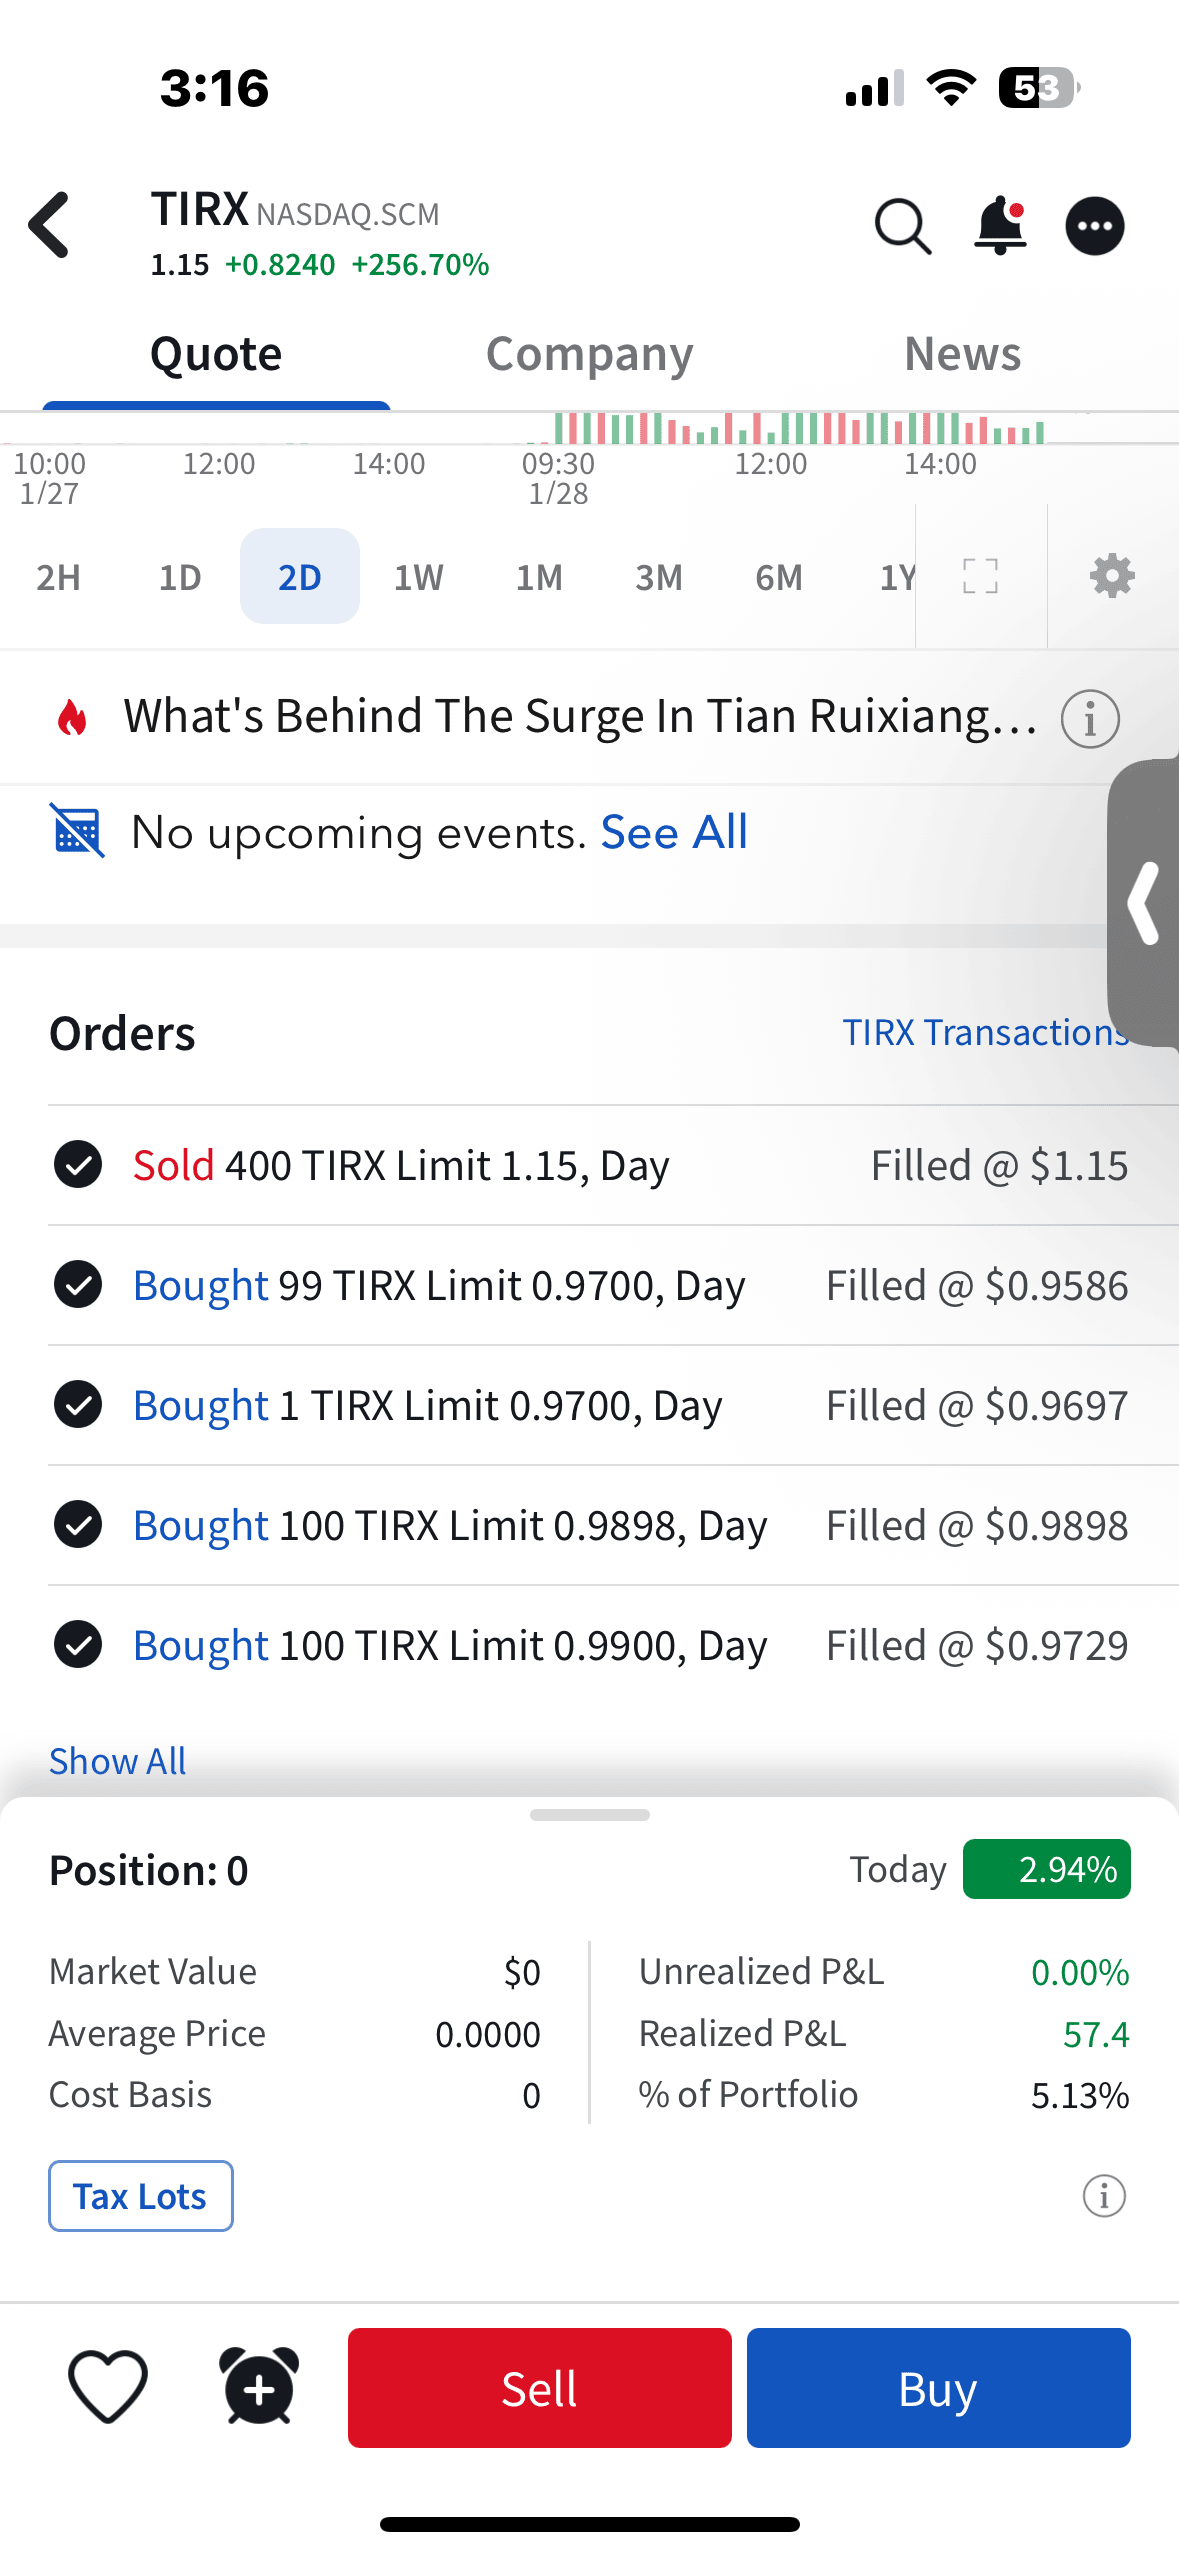Screen dimensions: 1179x2556
Task: Switch to the Company tab
Action: (x=589, y=354)
